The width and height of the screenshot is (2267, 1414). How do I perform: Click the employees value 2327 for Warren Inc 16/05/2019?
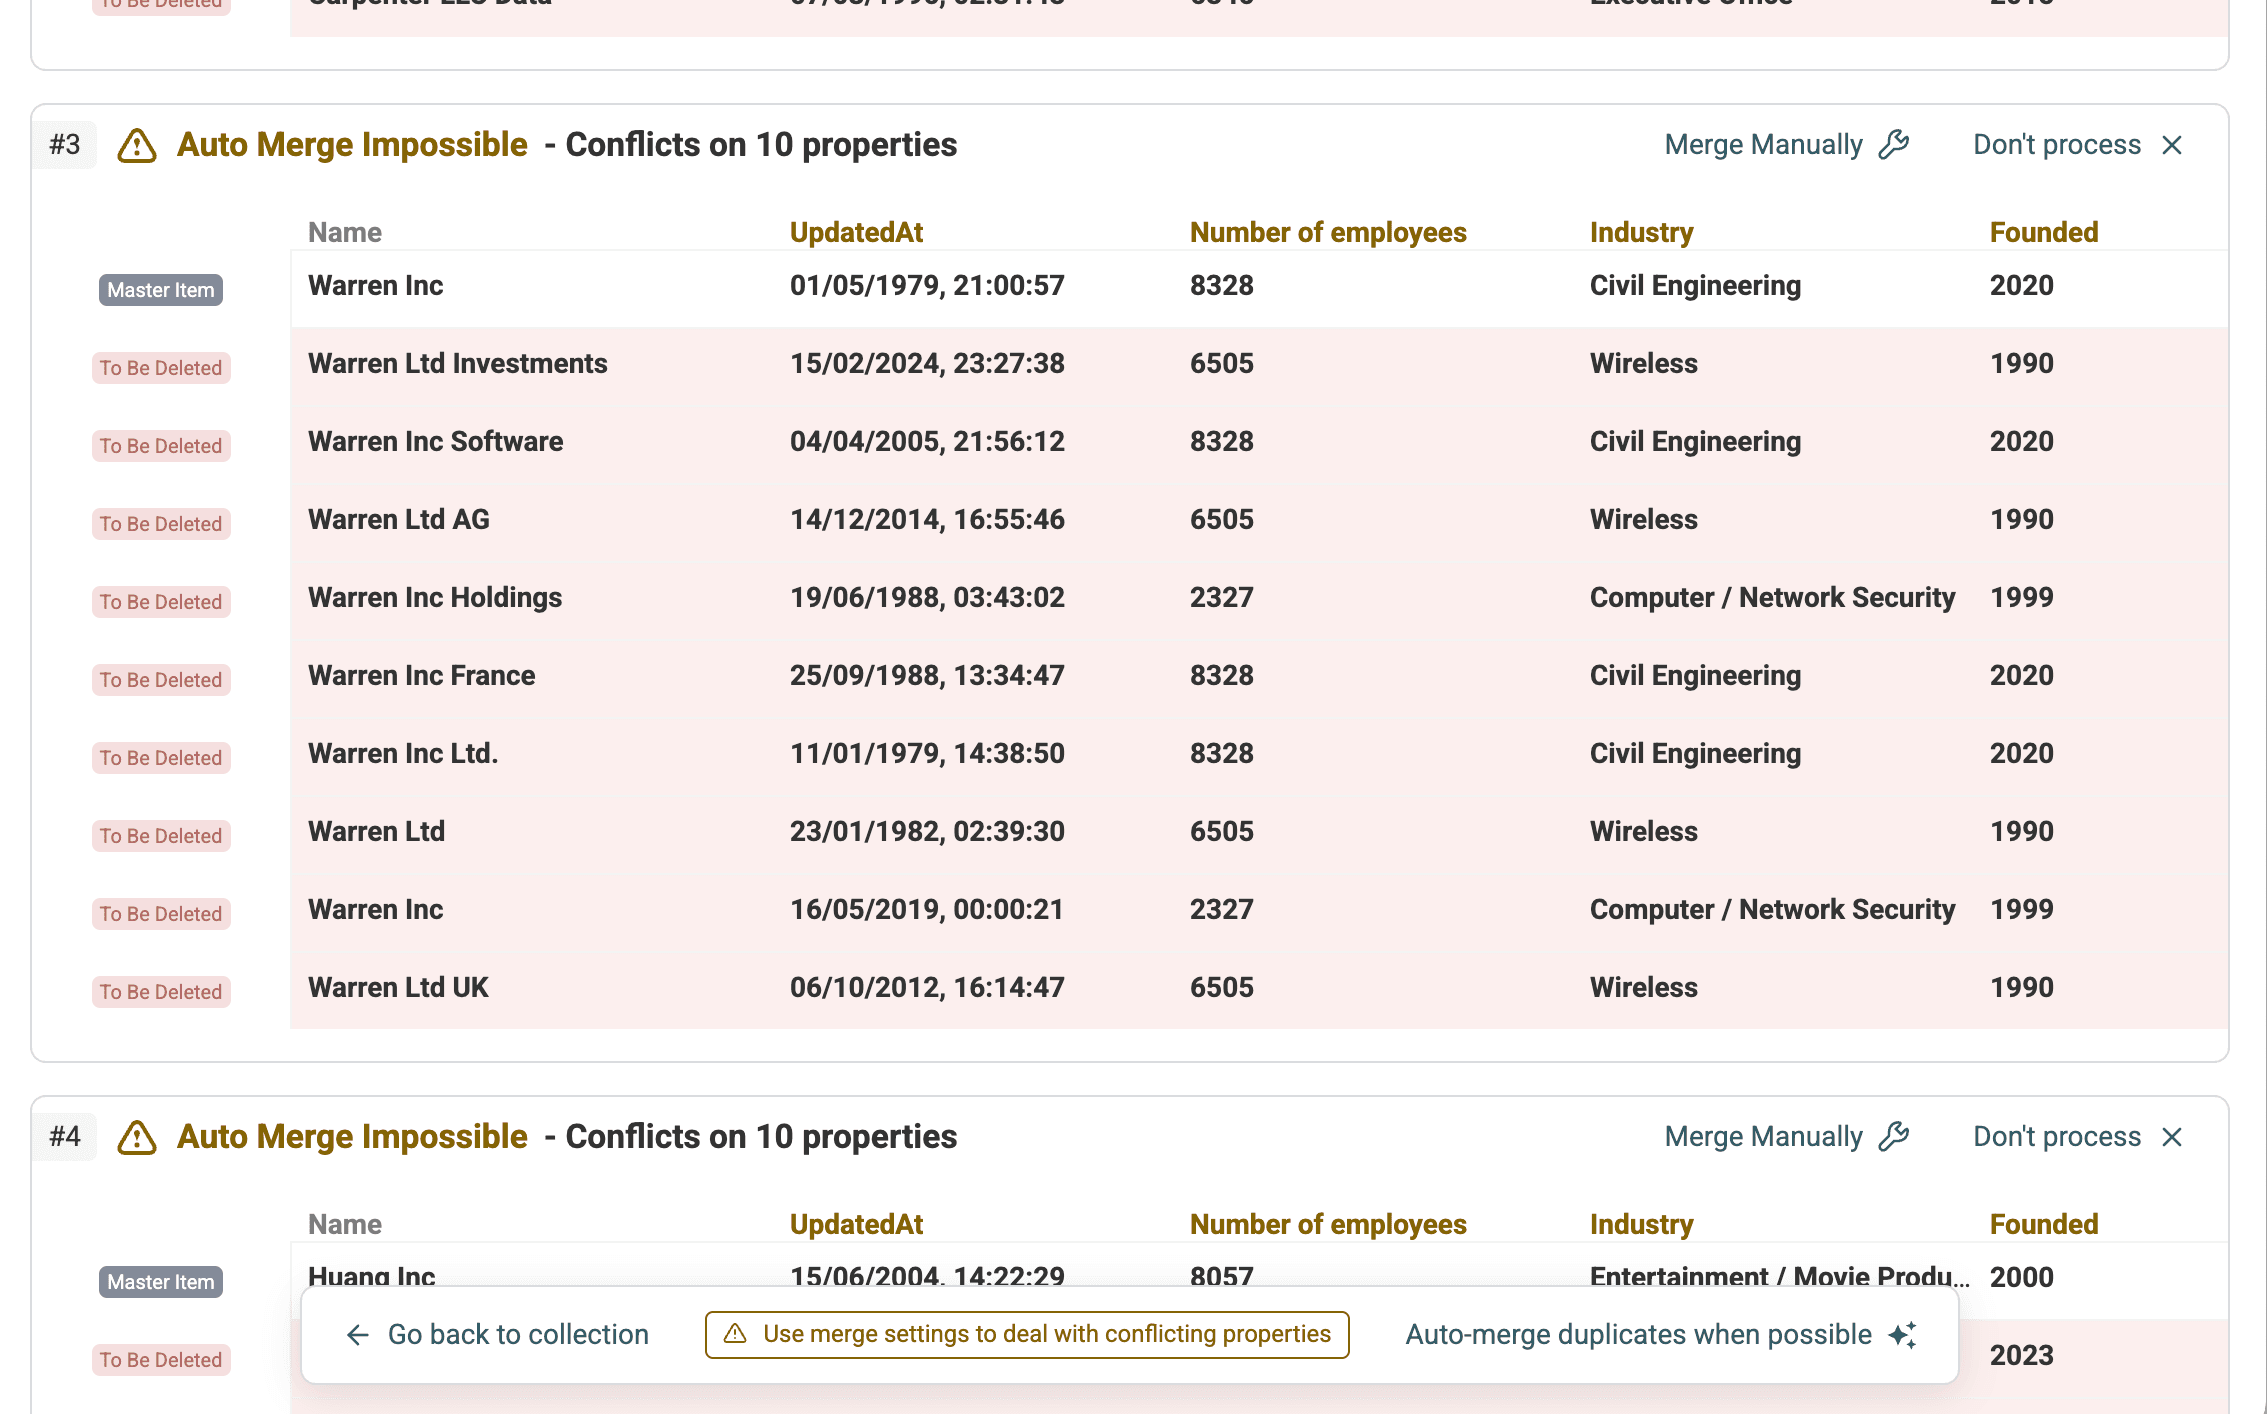point(1221,910)
